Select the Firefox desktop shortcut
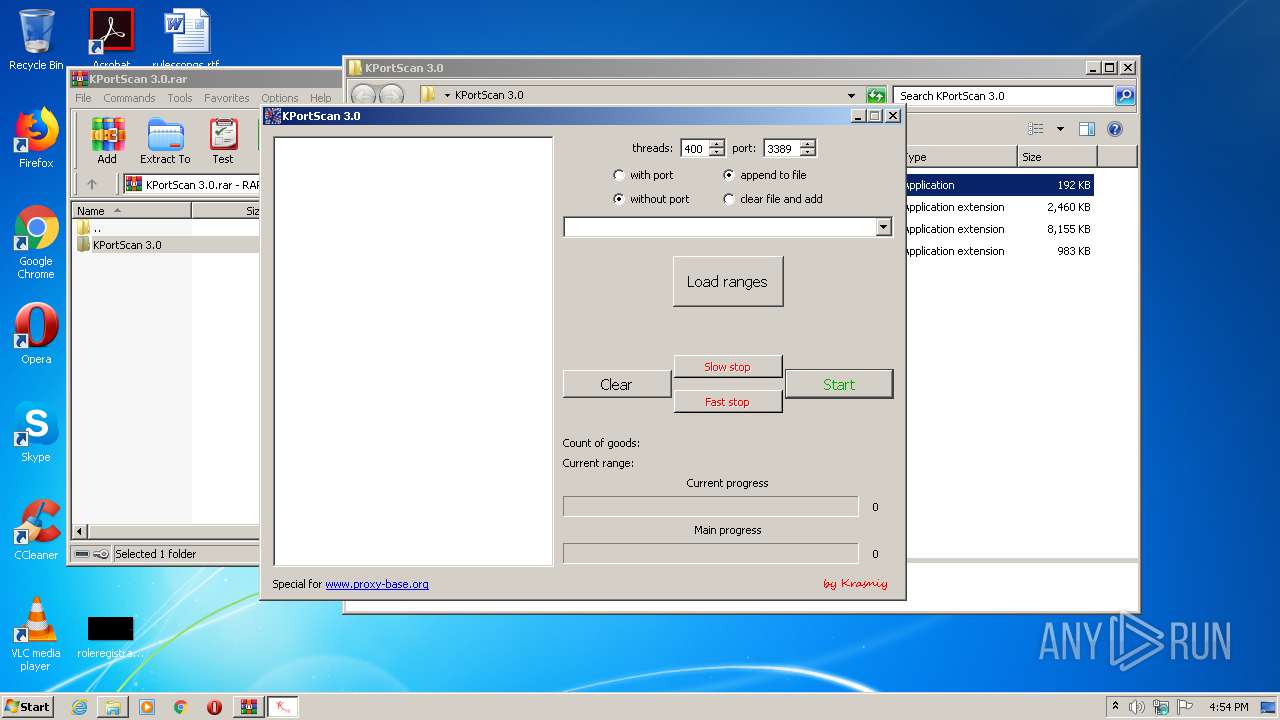Screen dimensions: 1280x720 (x=36, y=138)
